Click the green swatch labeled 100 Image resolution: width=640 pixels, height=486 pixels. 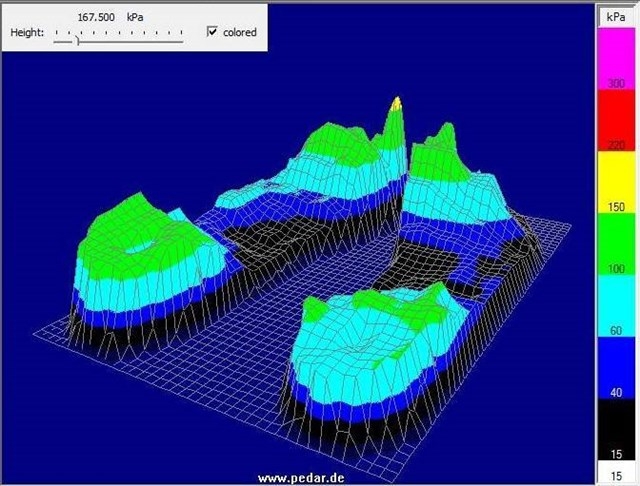616,244
